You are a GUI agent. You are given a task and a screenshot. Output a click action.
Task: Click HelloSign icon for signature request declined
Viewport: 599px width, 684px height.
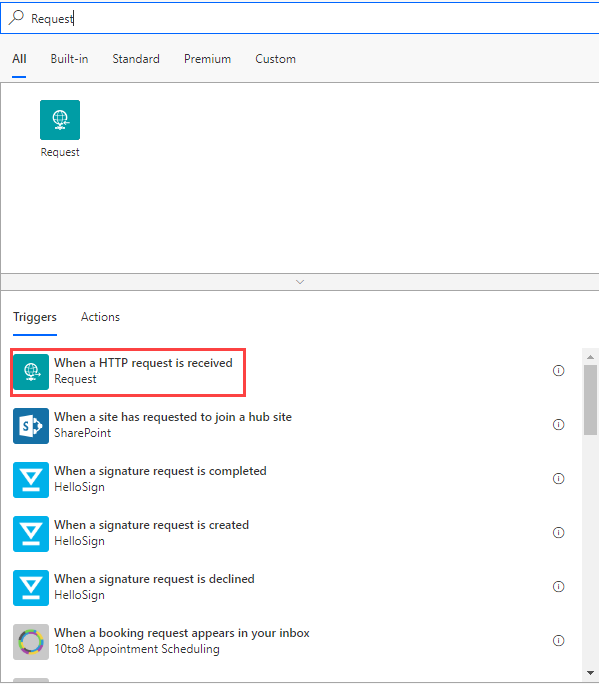point(31,588)
